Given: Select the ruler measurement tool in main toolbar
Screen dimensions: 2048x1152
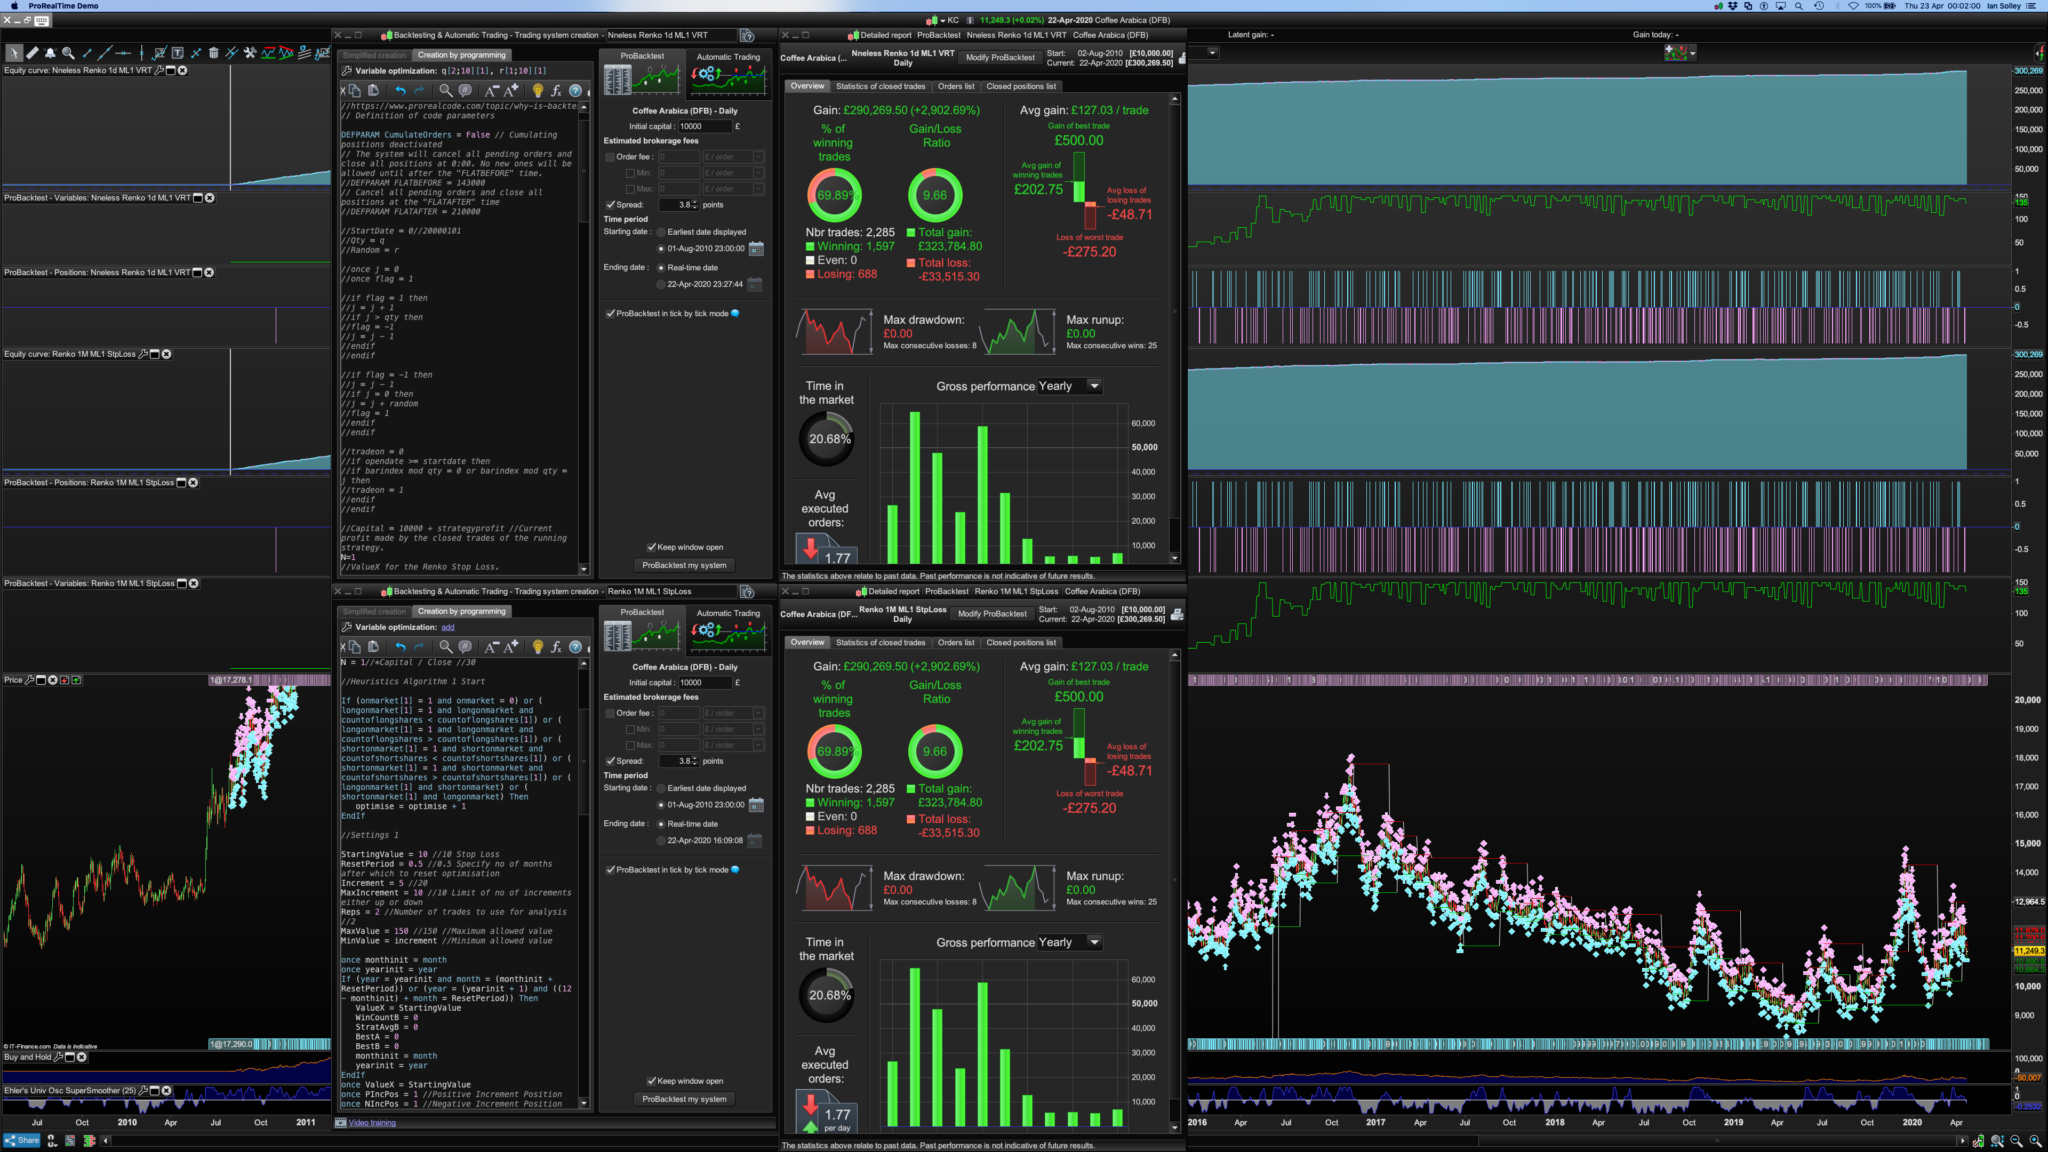Looking at the screenshot, I should 32,53.
